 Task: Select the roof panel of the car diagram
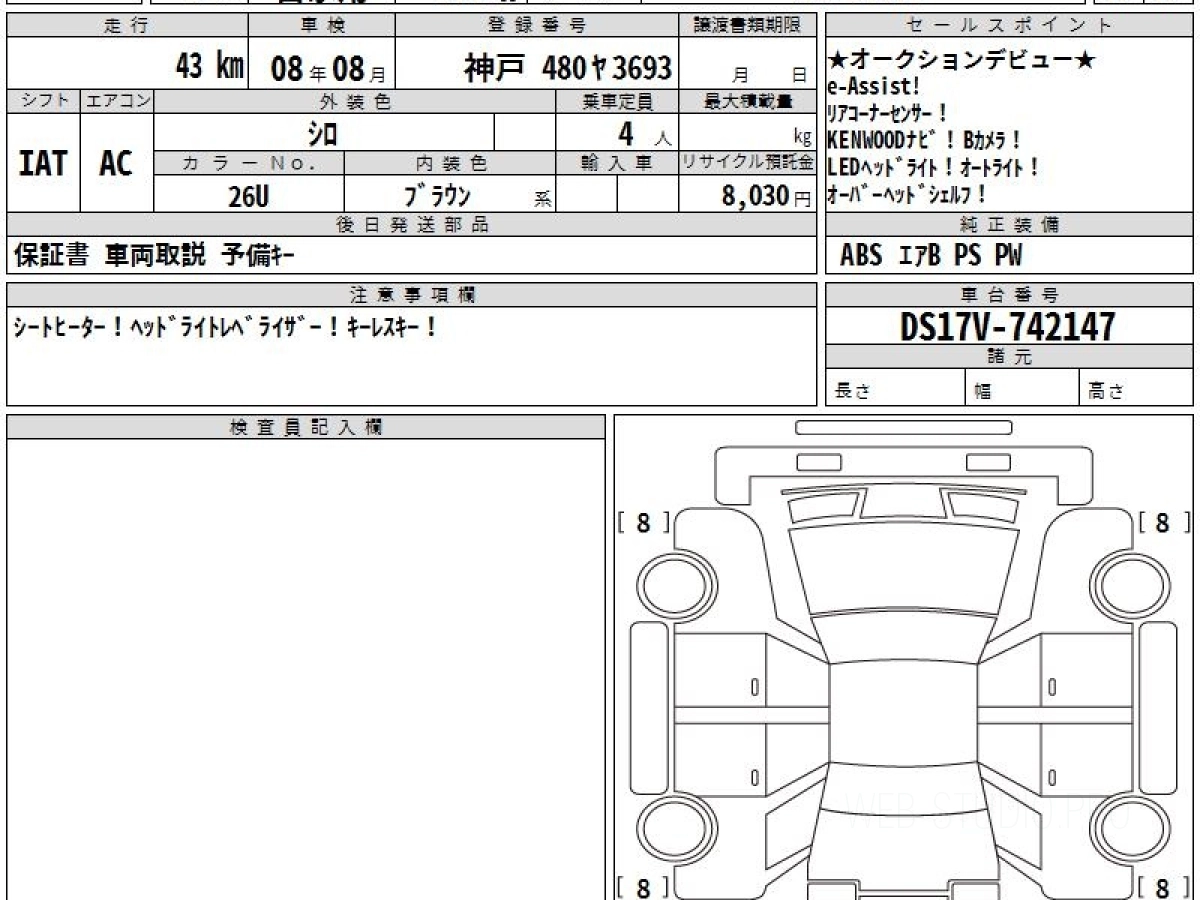(x=904, y=712)
